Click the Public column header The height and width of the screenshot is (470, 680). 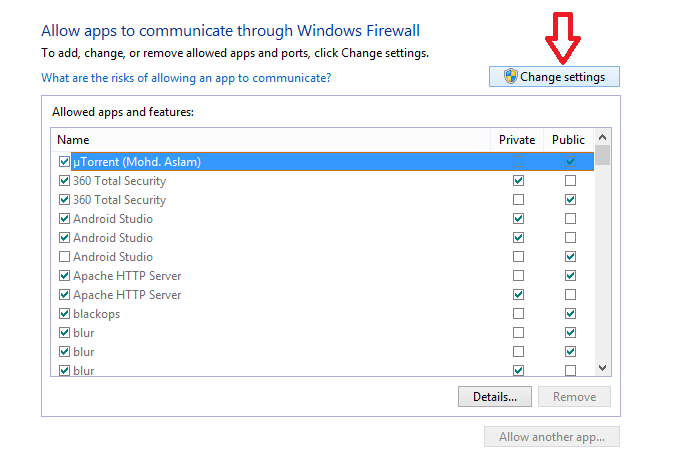pos(569,140)
